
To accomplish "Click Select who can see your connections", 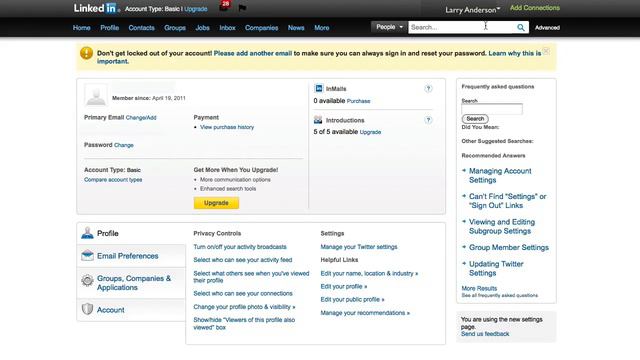I will click(243, 293).
